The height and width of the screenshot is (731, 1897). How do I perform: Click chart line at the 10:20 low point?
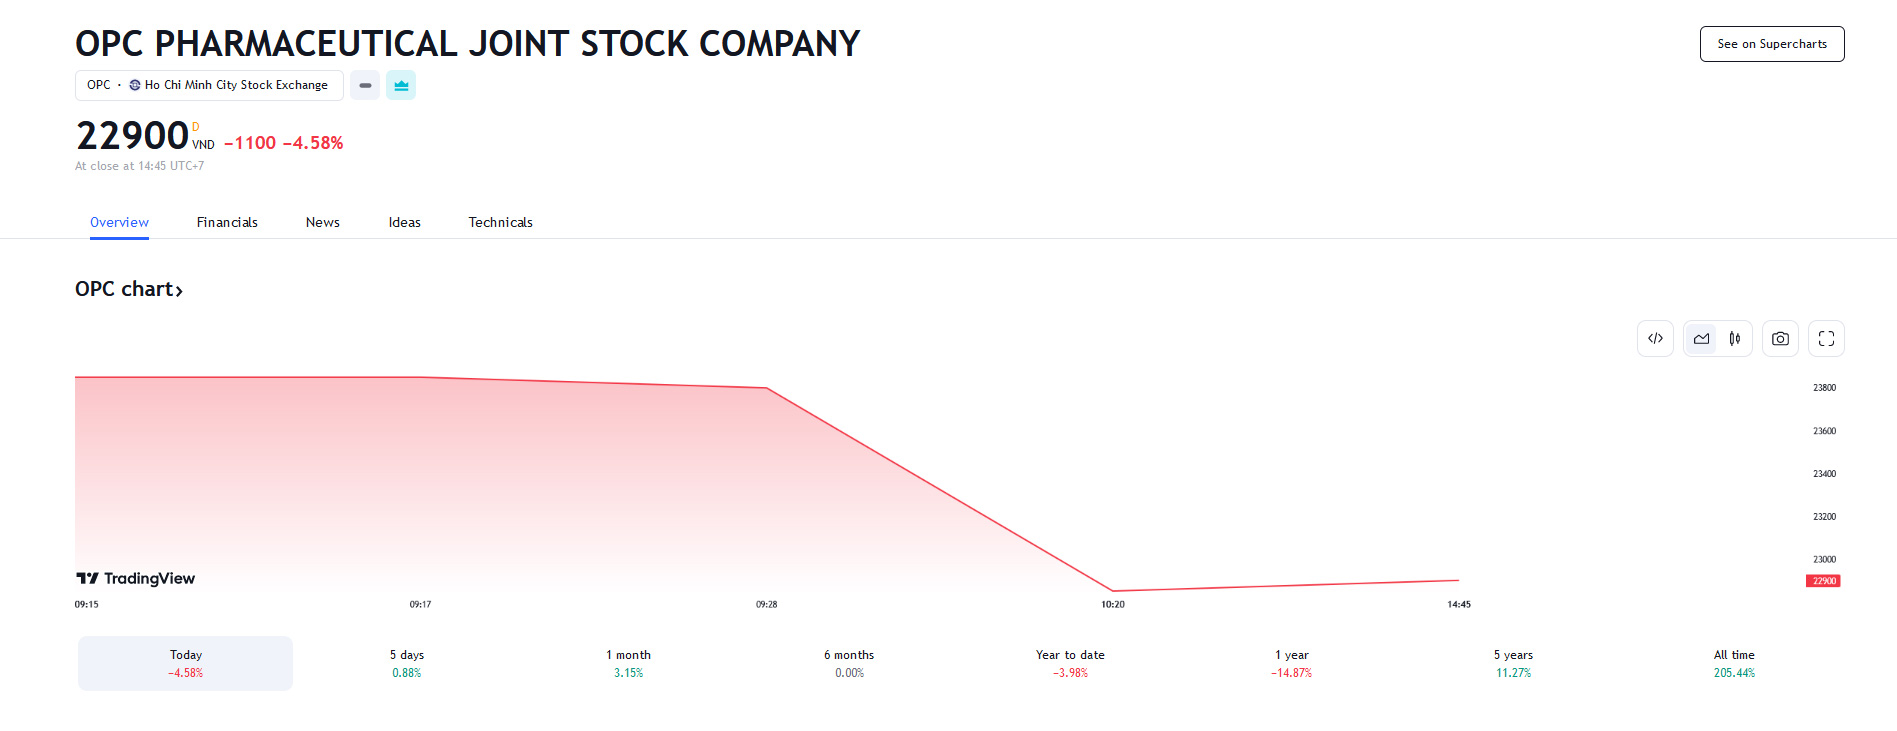pos(1113,591)
